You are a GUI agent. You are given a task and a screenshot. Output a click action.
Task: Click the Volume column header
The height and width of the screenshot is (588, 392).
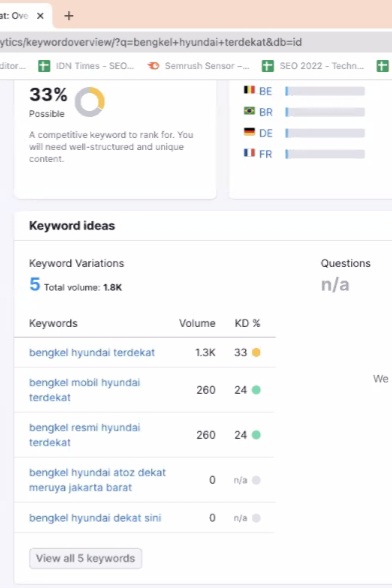pos(197,323)
